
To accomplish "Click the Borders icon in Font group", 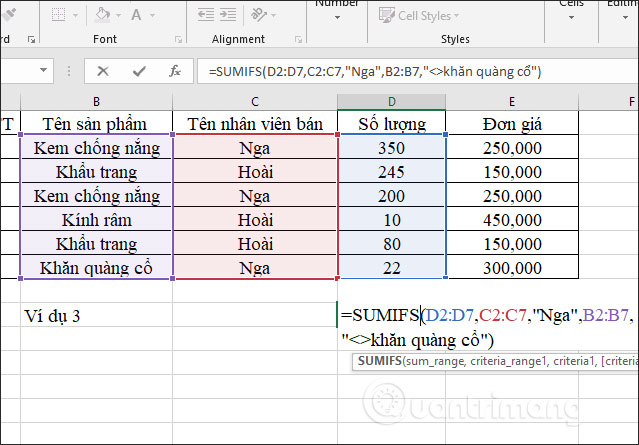I will click(59, 15).
